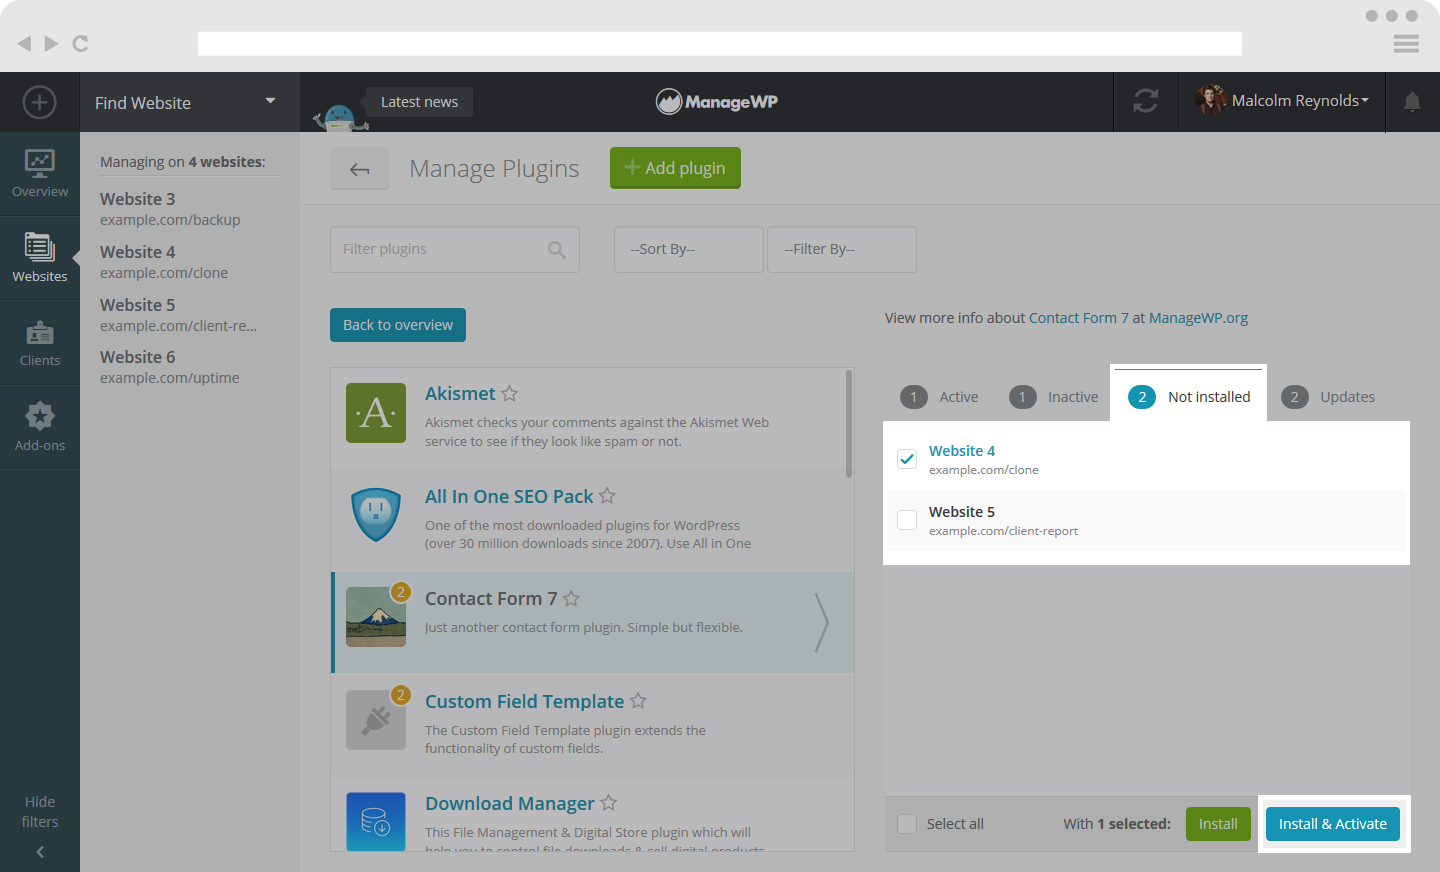Click the Filter plugins search field

[x=455, y=249]
